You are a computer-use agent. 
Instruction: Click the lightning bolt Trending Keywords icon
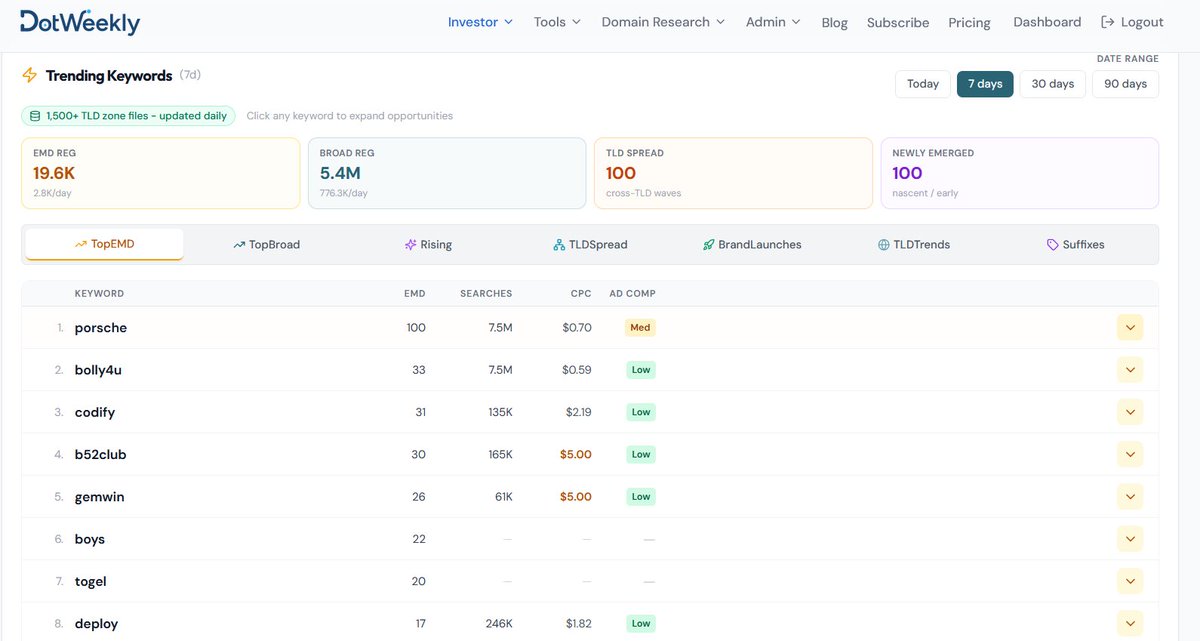point(30,75)
